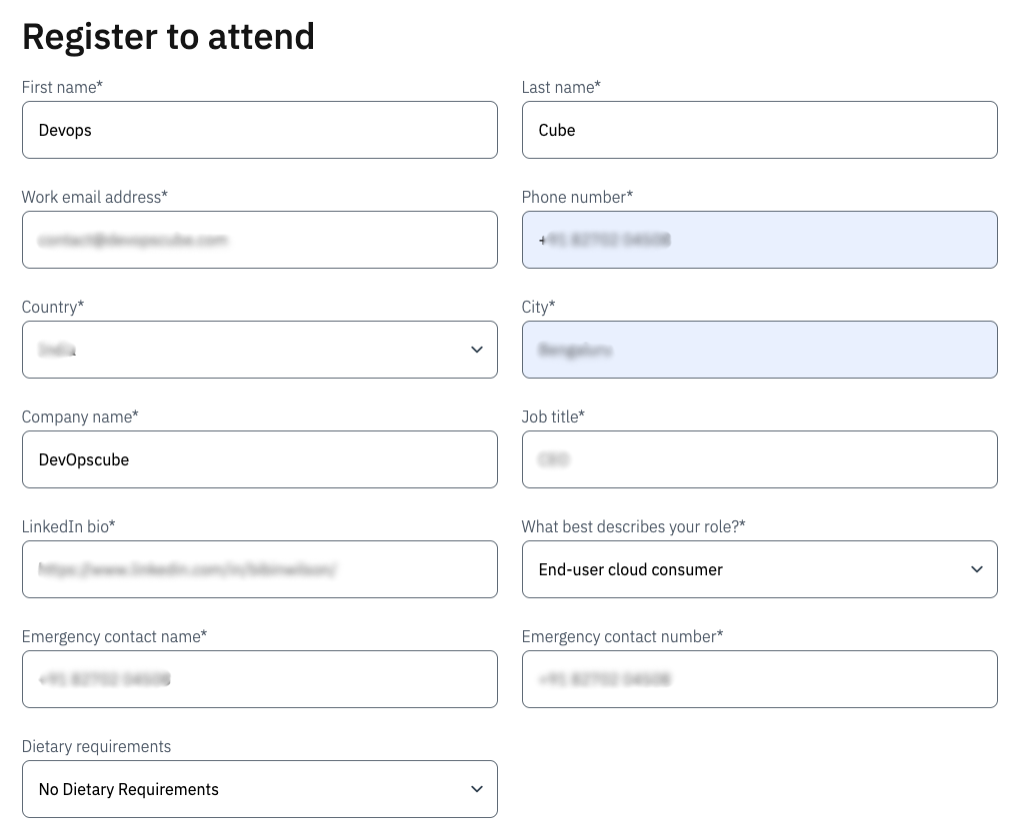Click the Dietary requirements chevron arrow
This screenshot has width=1016, height=835.
point(477,789)
